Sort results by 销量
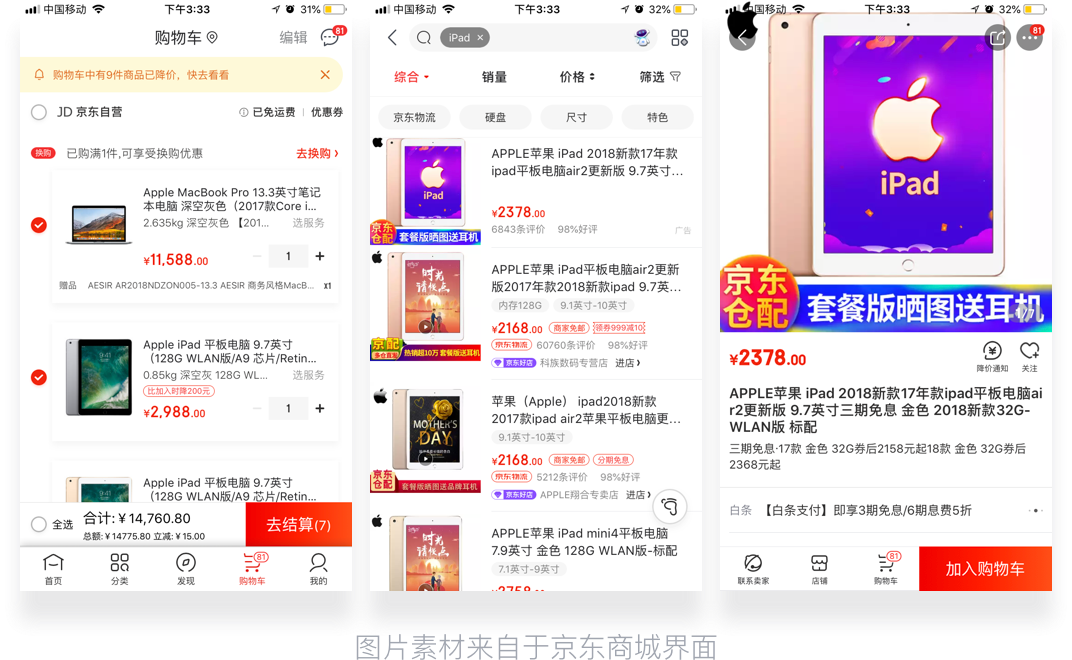 click(x=494, y=77)
